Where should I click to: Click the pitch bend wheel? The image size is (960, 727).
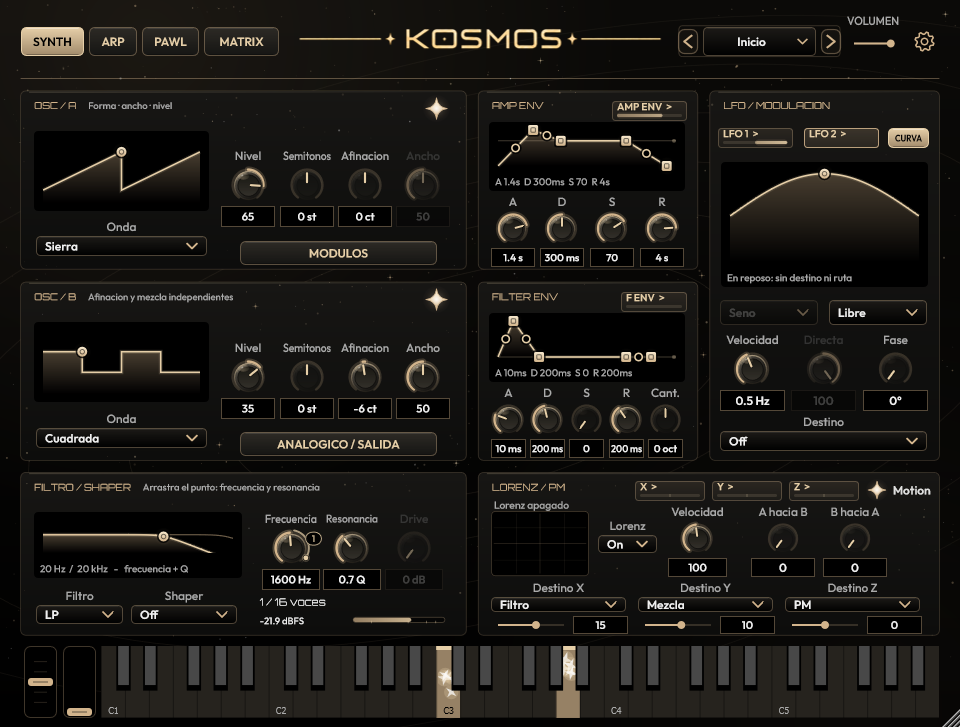pos(40,682)
